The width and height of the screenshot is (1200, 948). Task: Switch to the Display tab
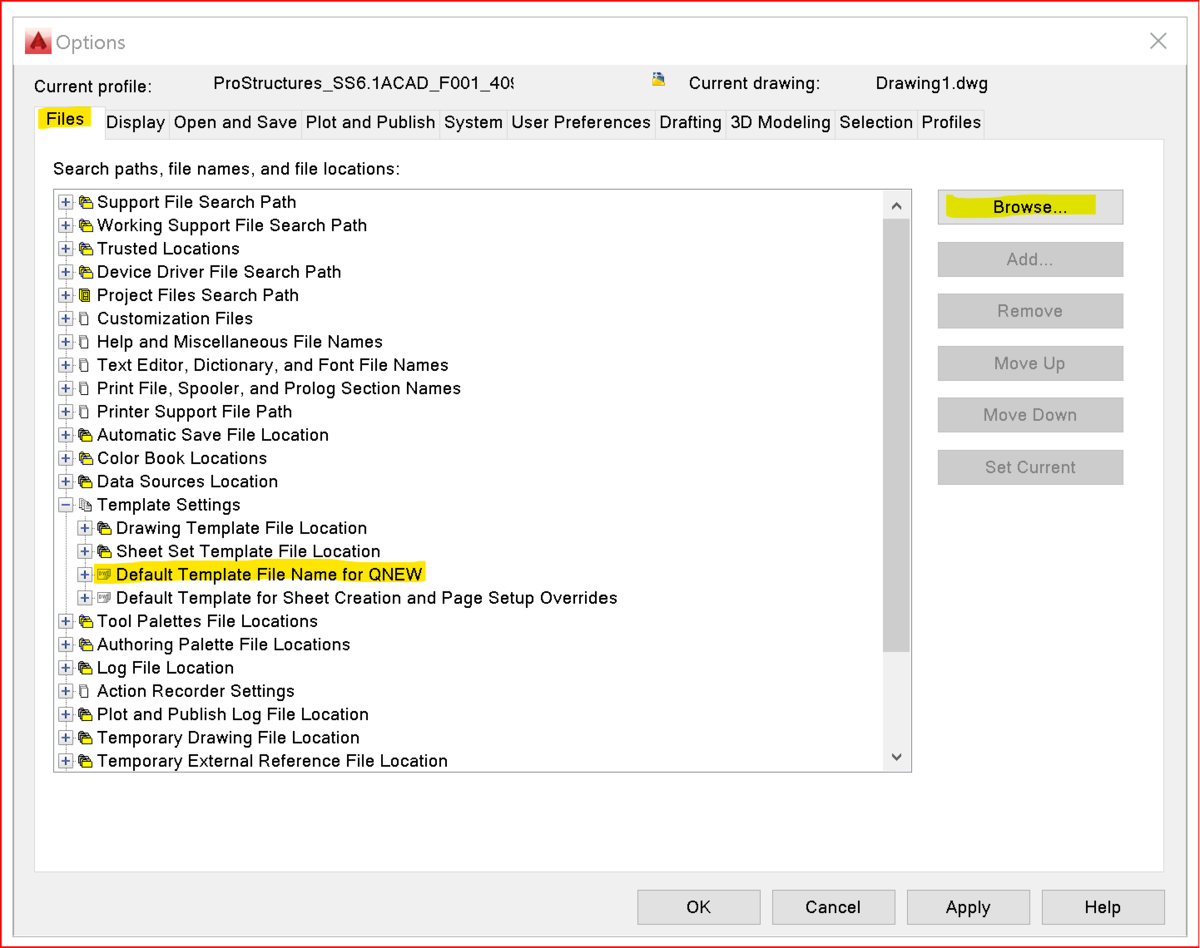(135, 122)
